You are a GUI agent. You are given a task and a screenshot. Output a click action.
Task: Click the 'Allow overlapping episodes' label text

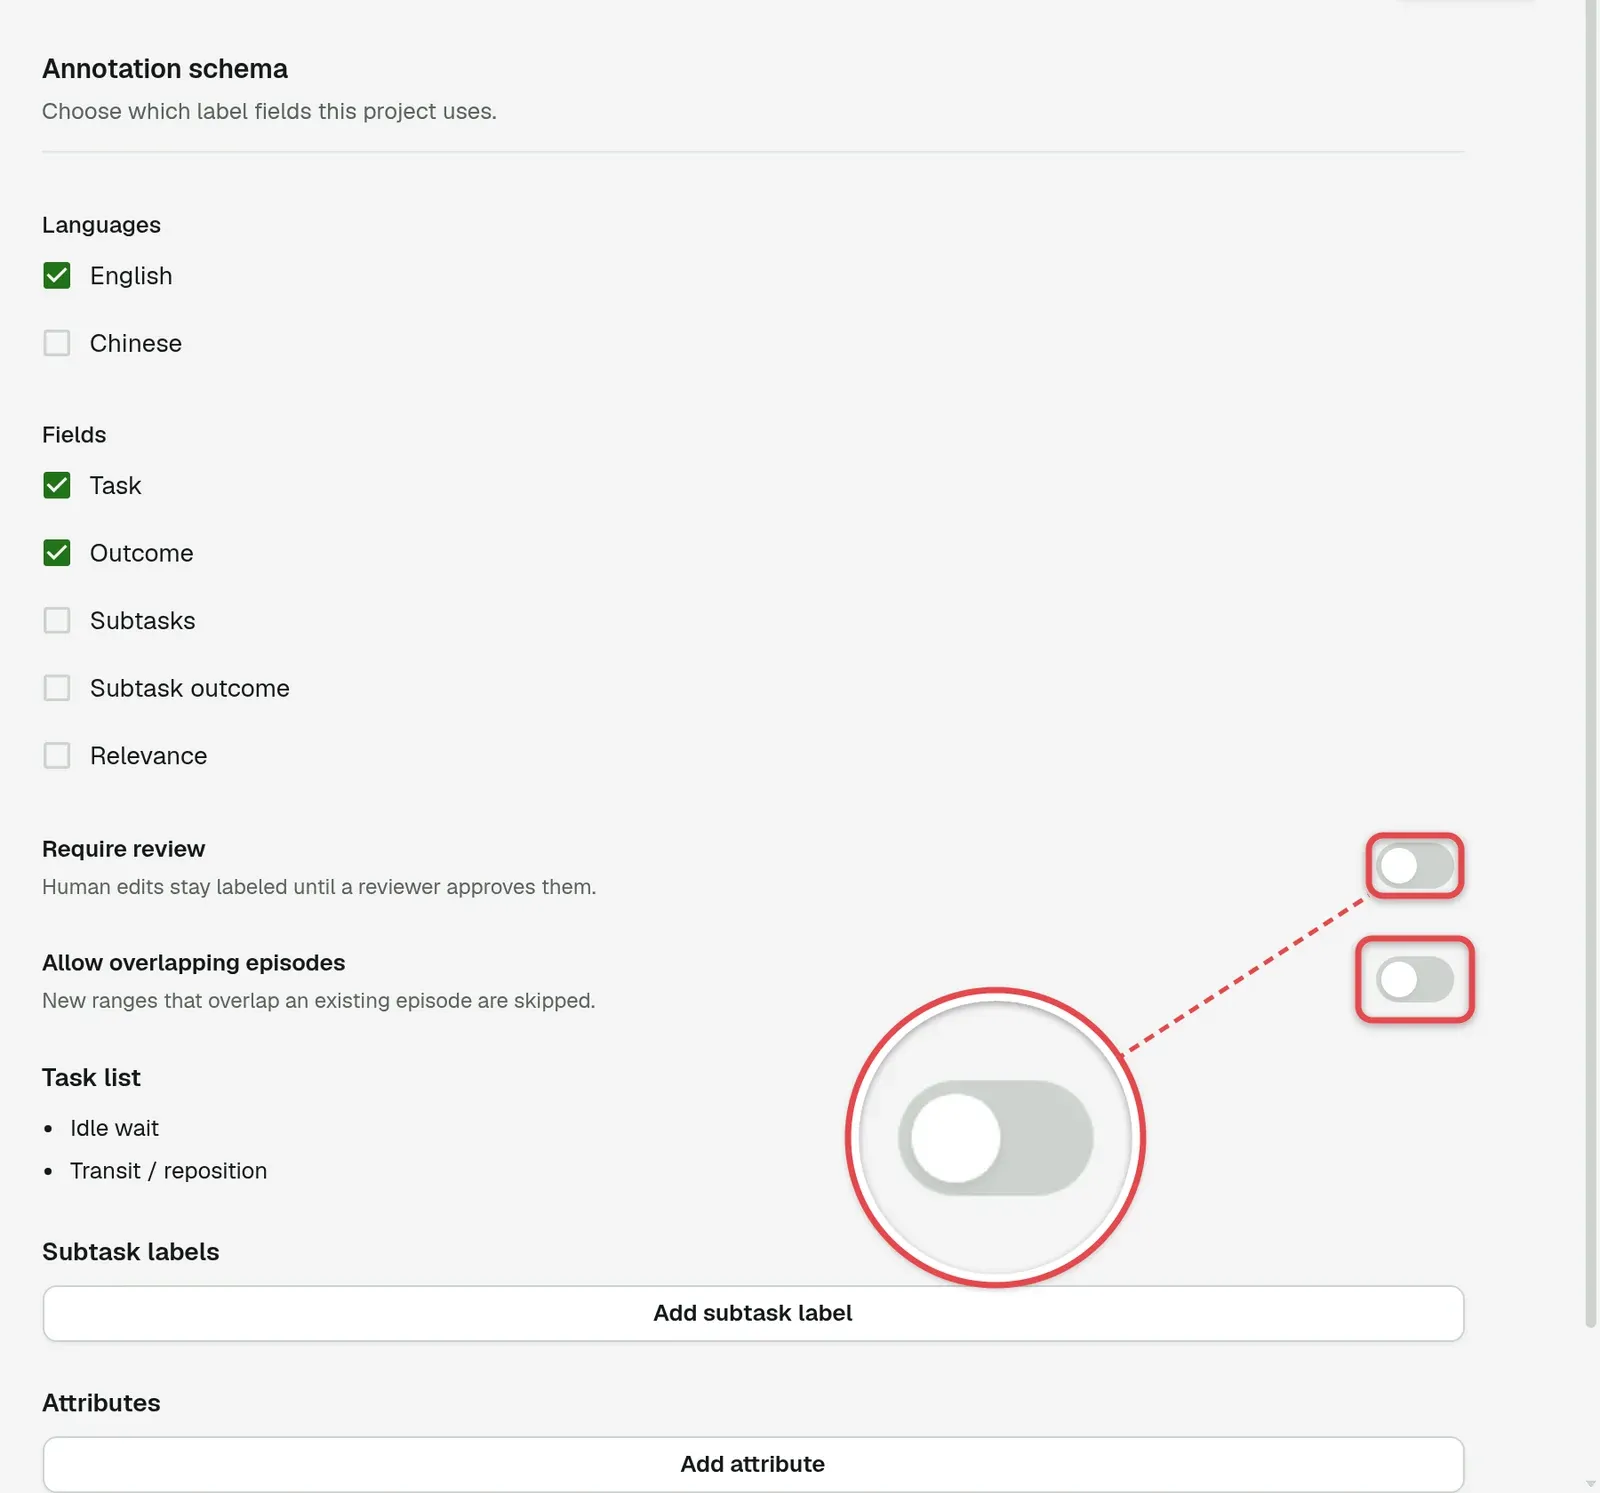point(193,963)
